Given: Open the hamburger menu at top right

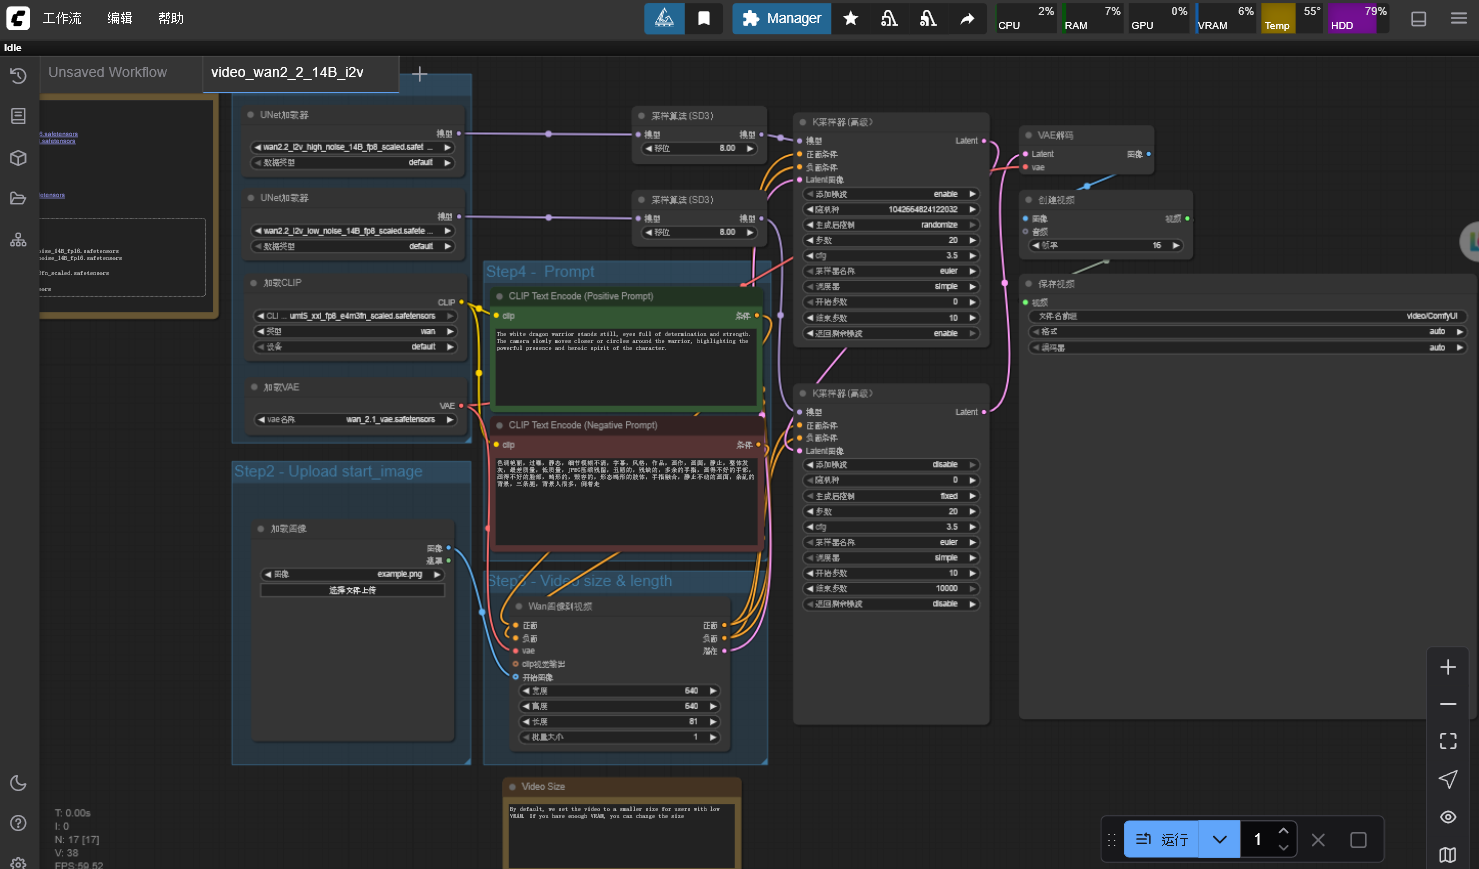Looking at the screenshot, I should coord(1459,18).
